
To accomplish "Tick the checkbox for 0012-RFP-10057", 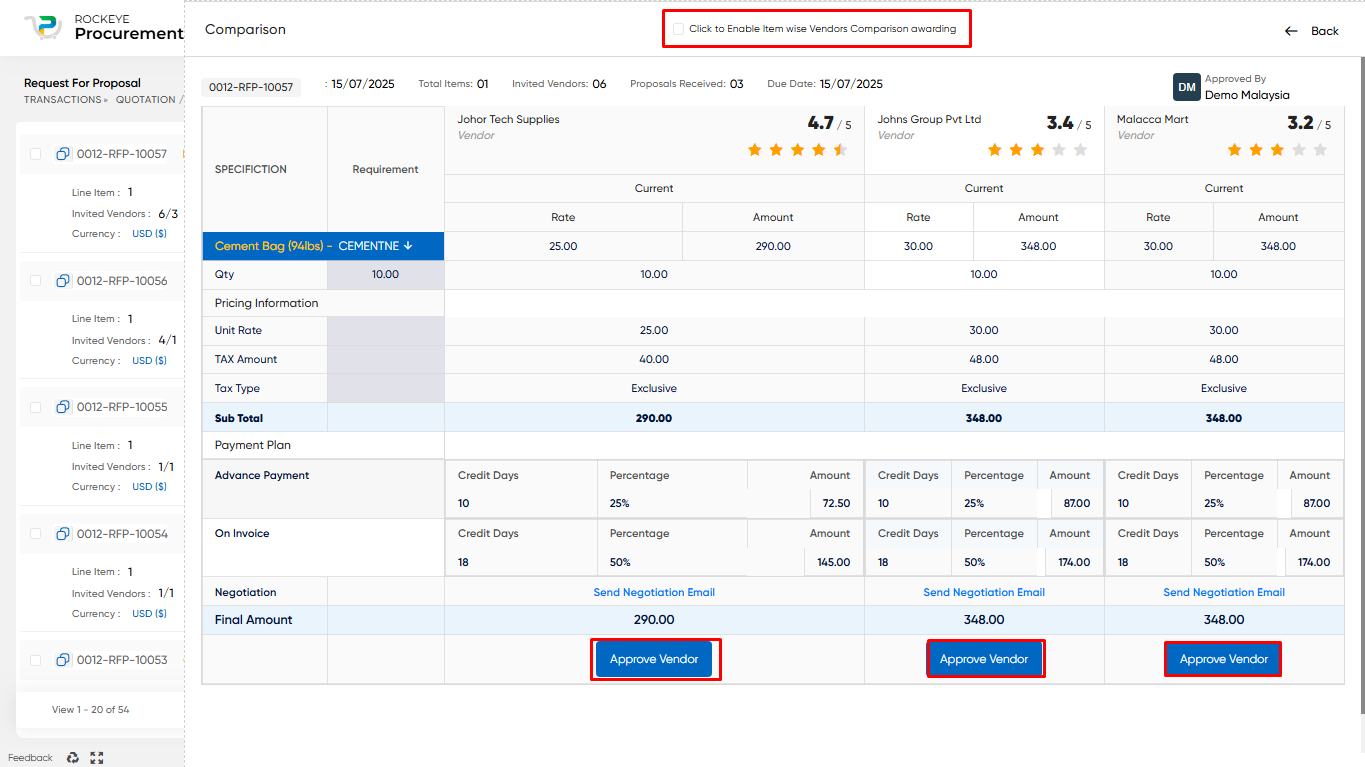I will click(x=36, y=154).
